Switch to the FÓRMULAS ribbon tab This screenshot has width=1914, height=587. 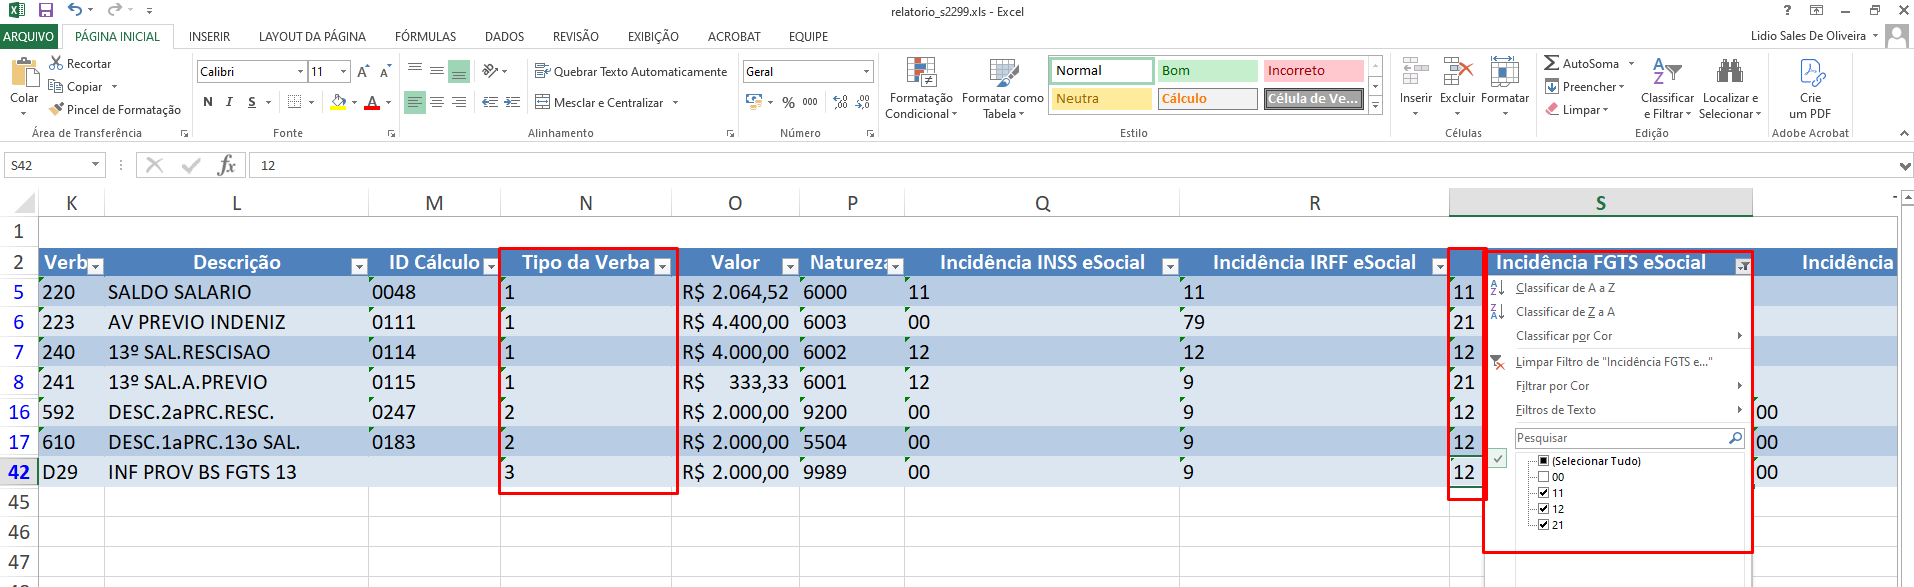click(425, 37)
